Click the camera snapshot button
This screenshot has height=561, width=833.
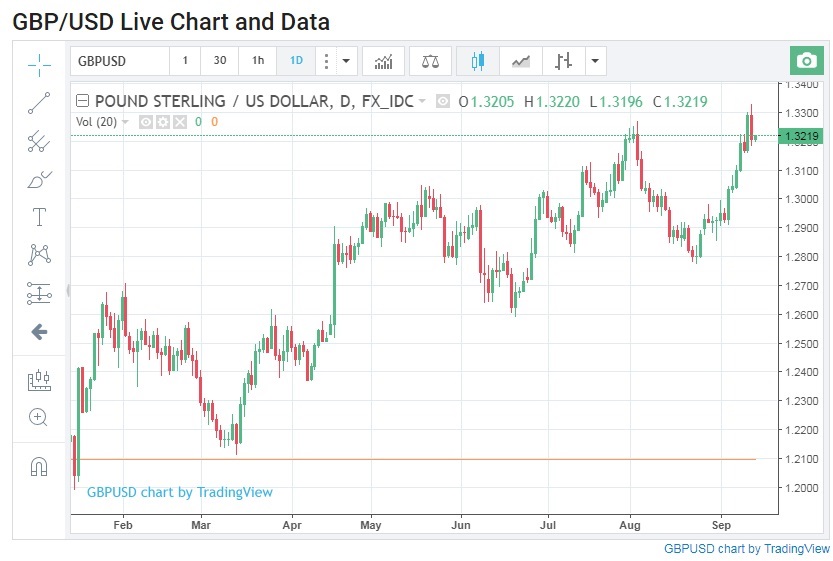(806, 61)
